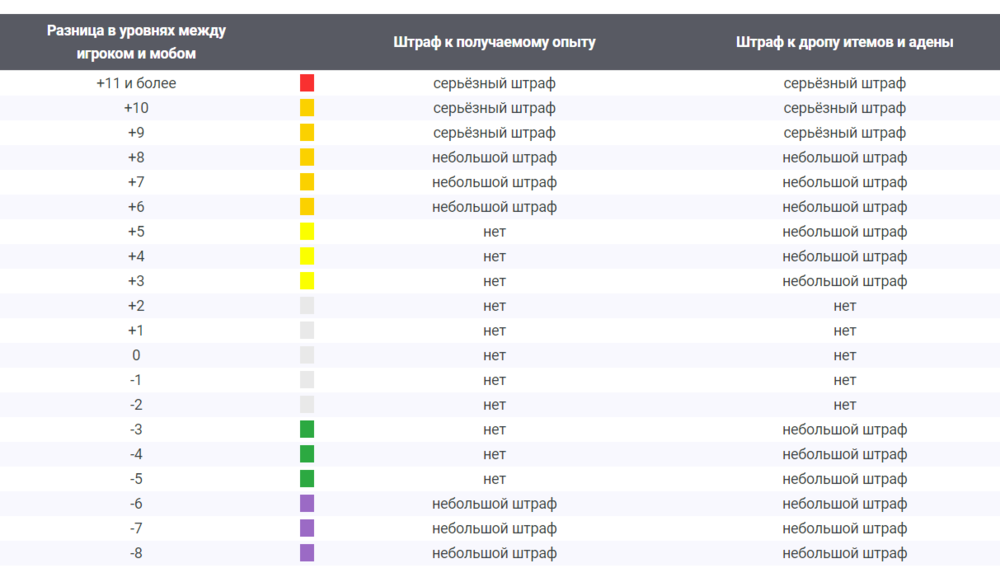The image size is (1000, 568).
Task: Click the experience penalty cell in the -7 row
Action: tap(494, 528)
